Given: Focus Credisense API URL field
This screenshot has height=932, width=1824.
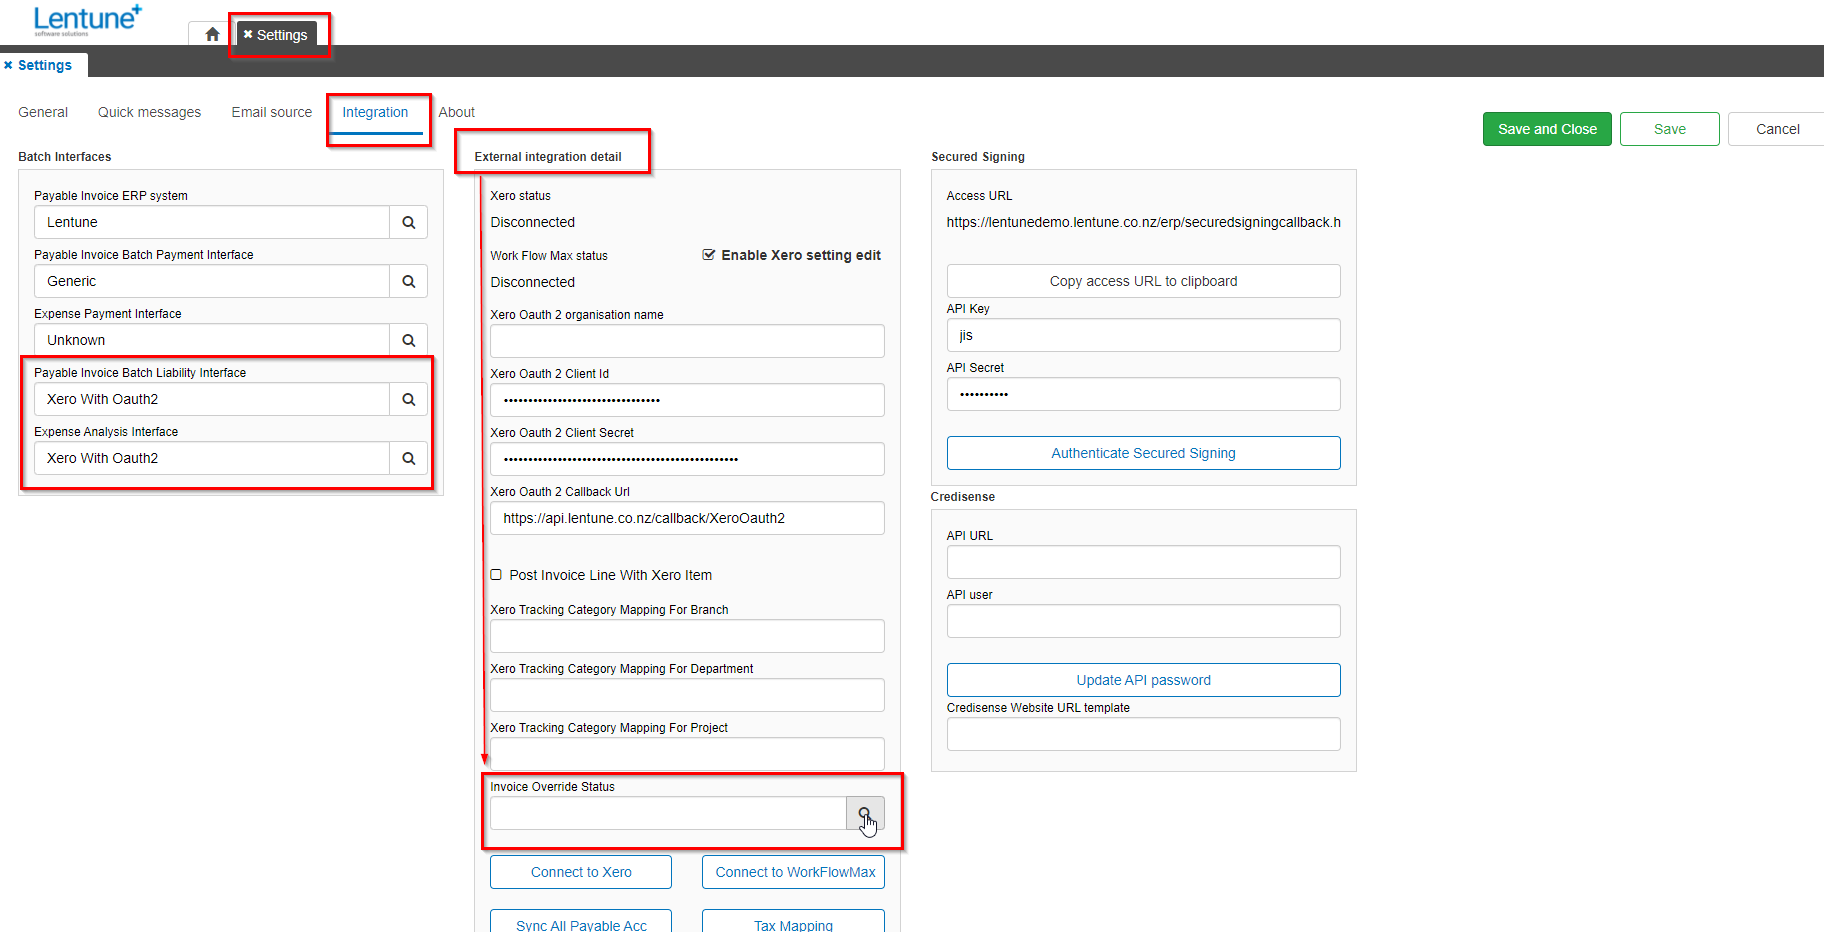Looking at the screenshot, I should [1144, 562].
